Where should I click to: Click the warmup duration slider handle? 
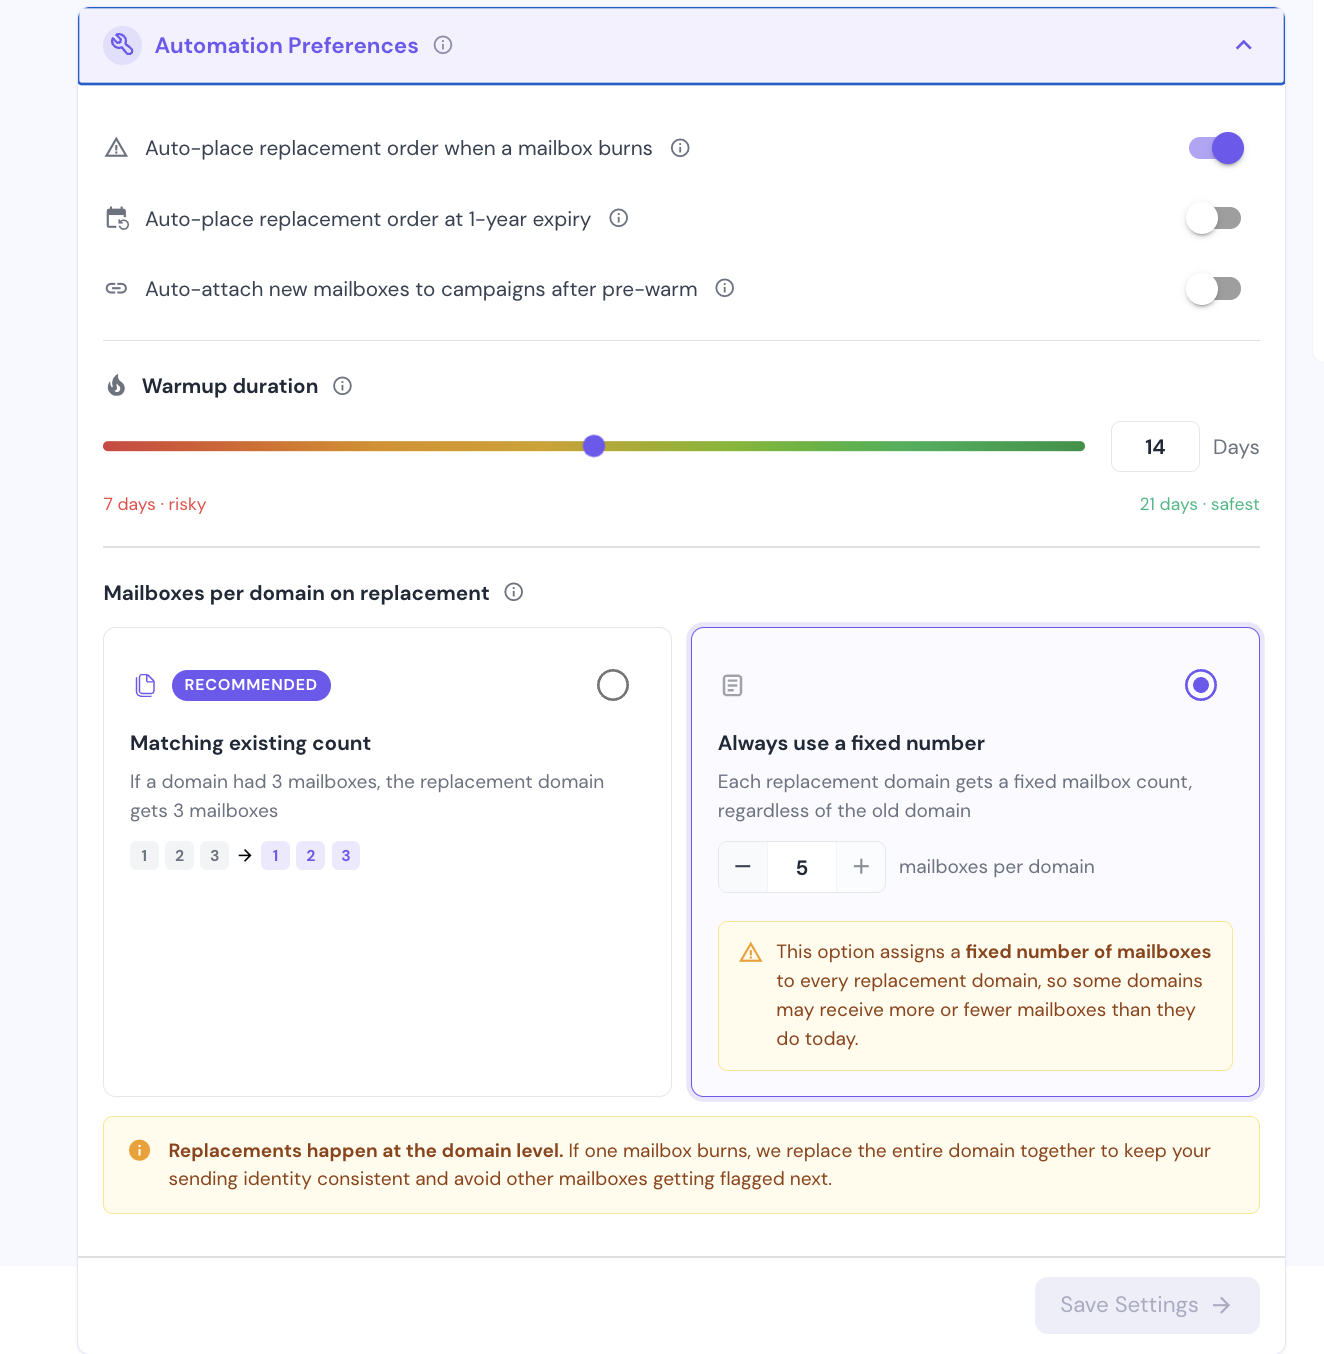(x=594, y=446)
